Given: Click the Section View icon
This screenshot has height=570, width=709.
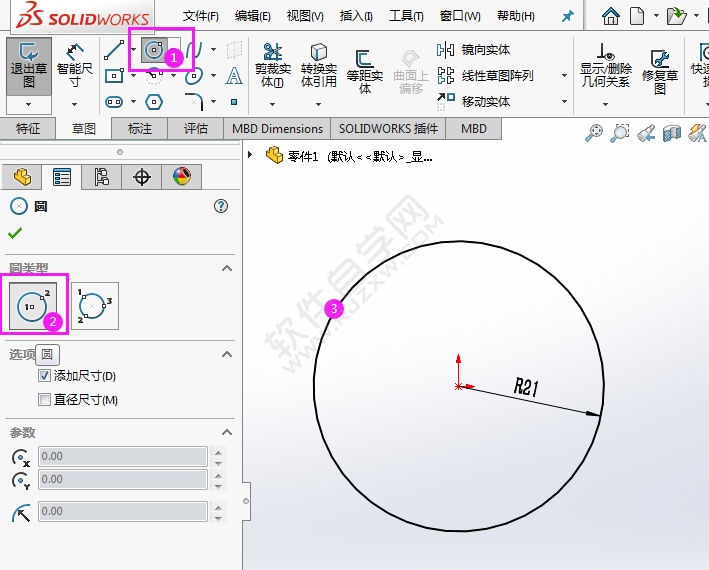Looking at the screenshot, I should (x=672, y=133).
